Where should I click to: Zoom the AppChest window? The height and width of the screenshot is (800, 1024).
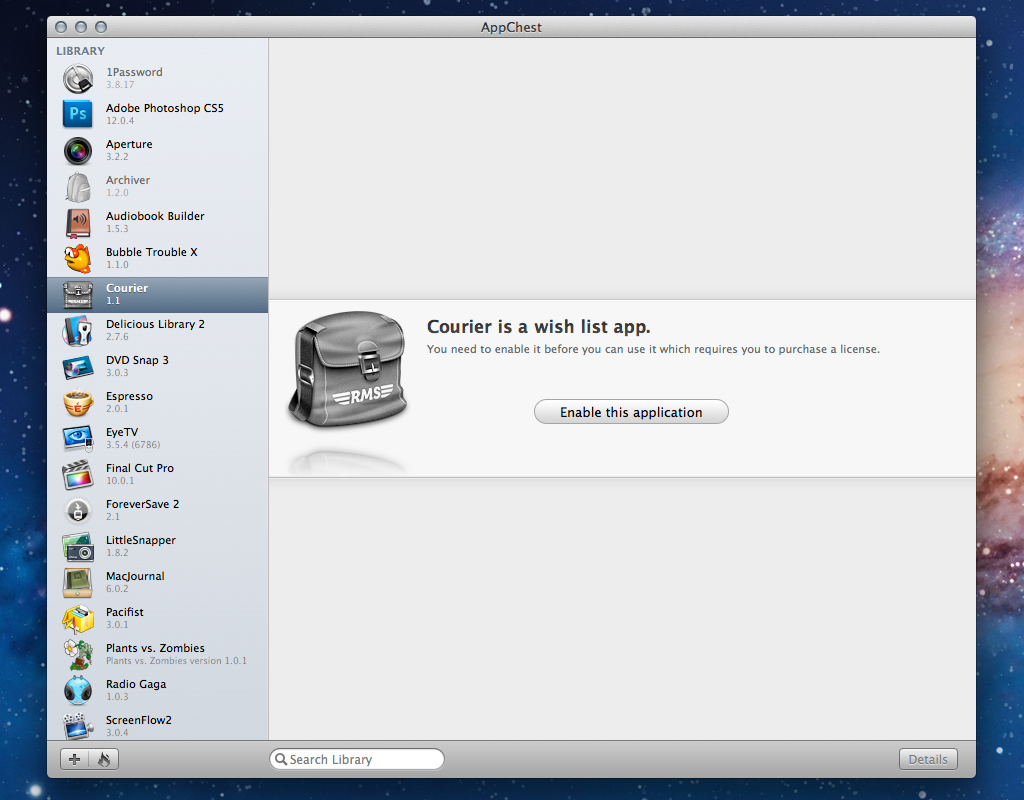point(101,27)
